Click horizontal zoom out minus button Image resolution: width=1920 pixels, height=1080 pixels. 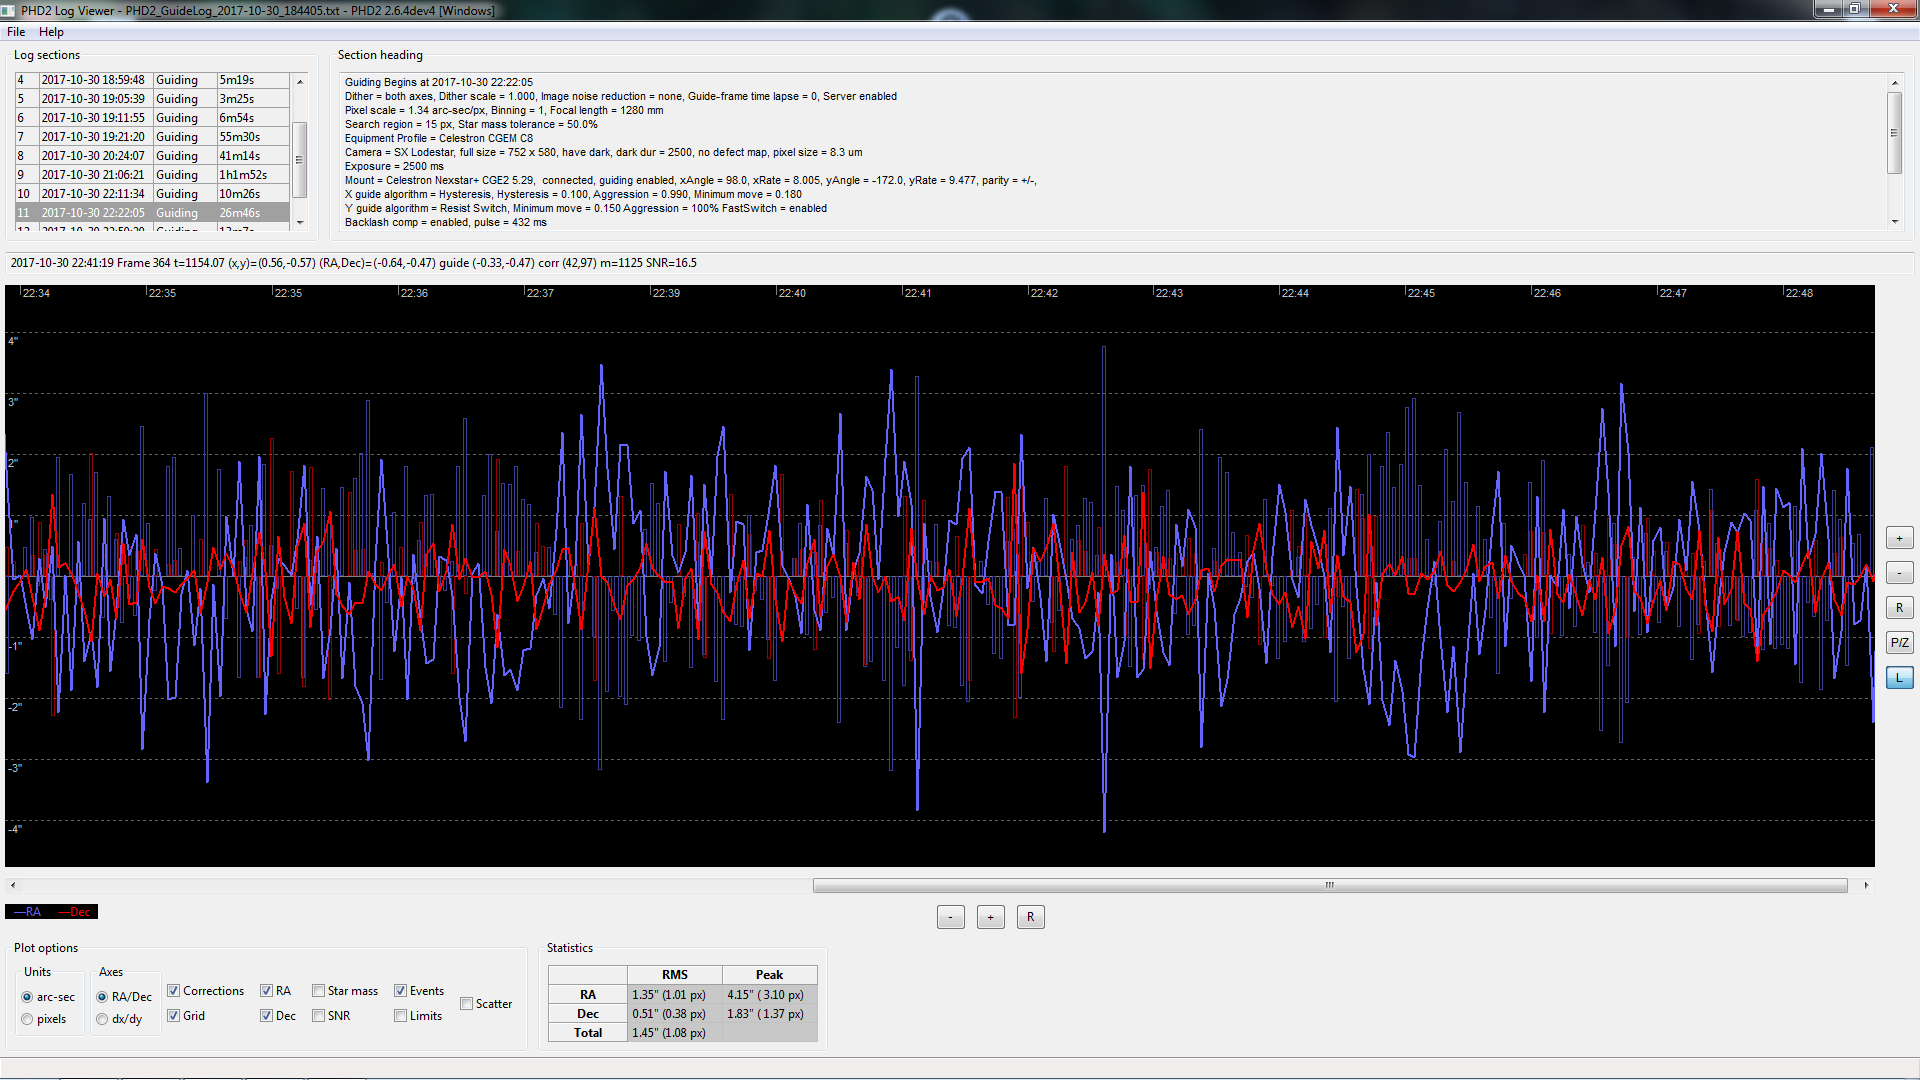950,917
